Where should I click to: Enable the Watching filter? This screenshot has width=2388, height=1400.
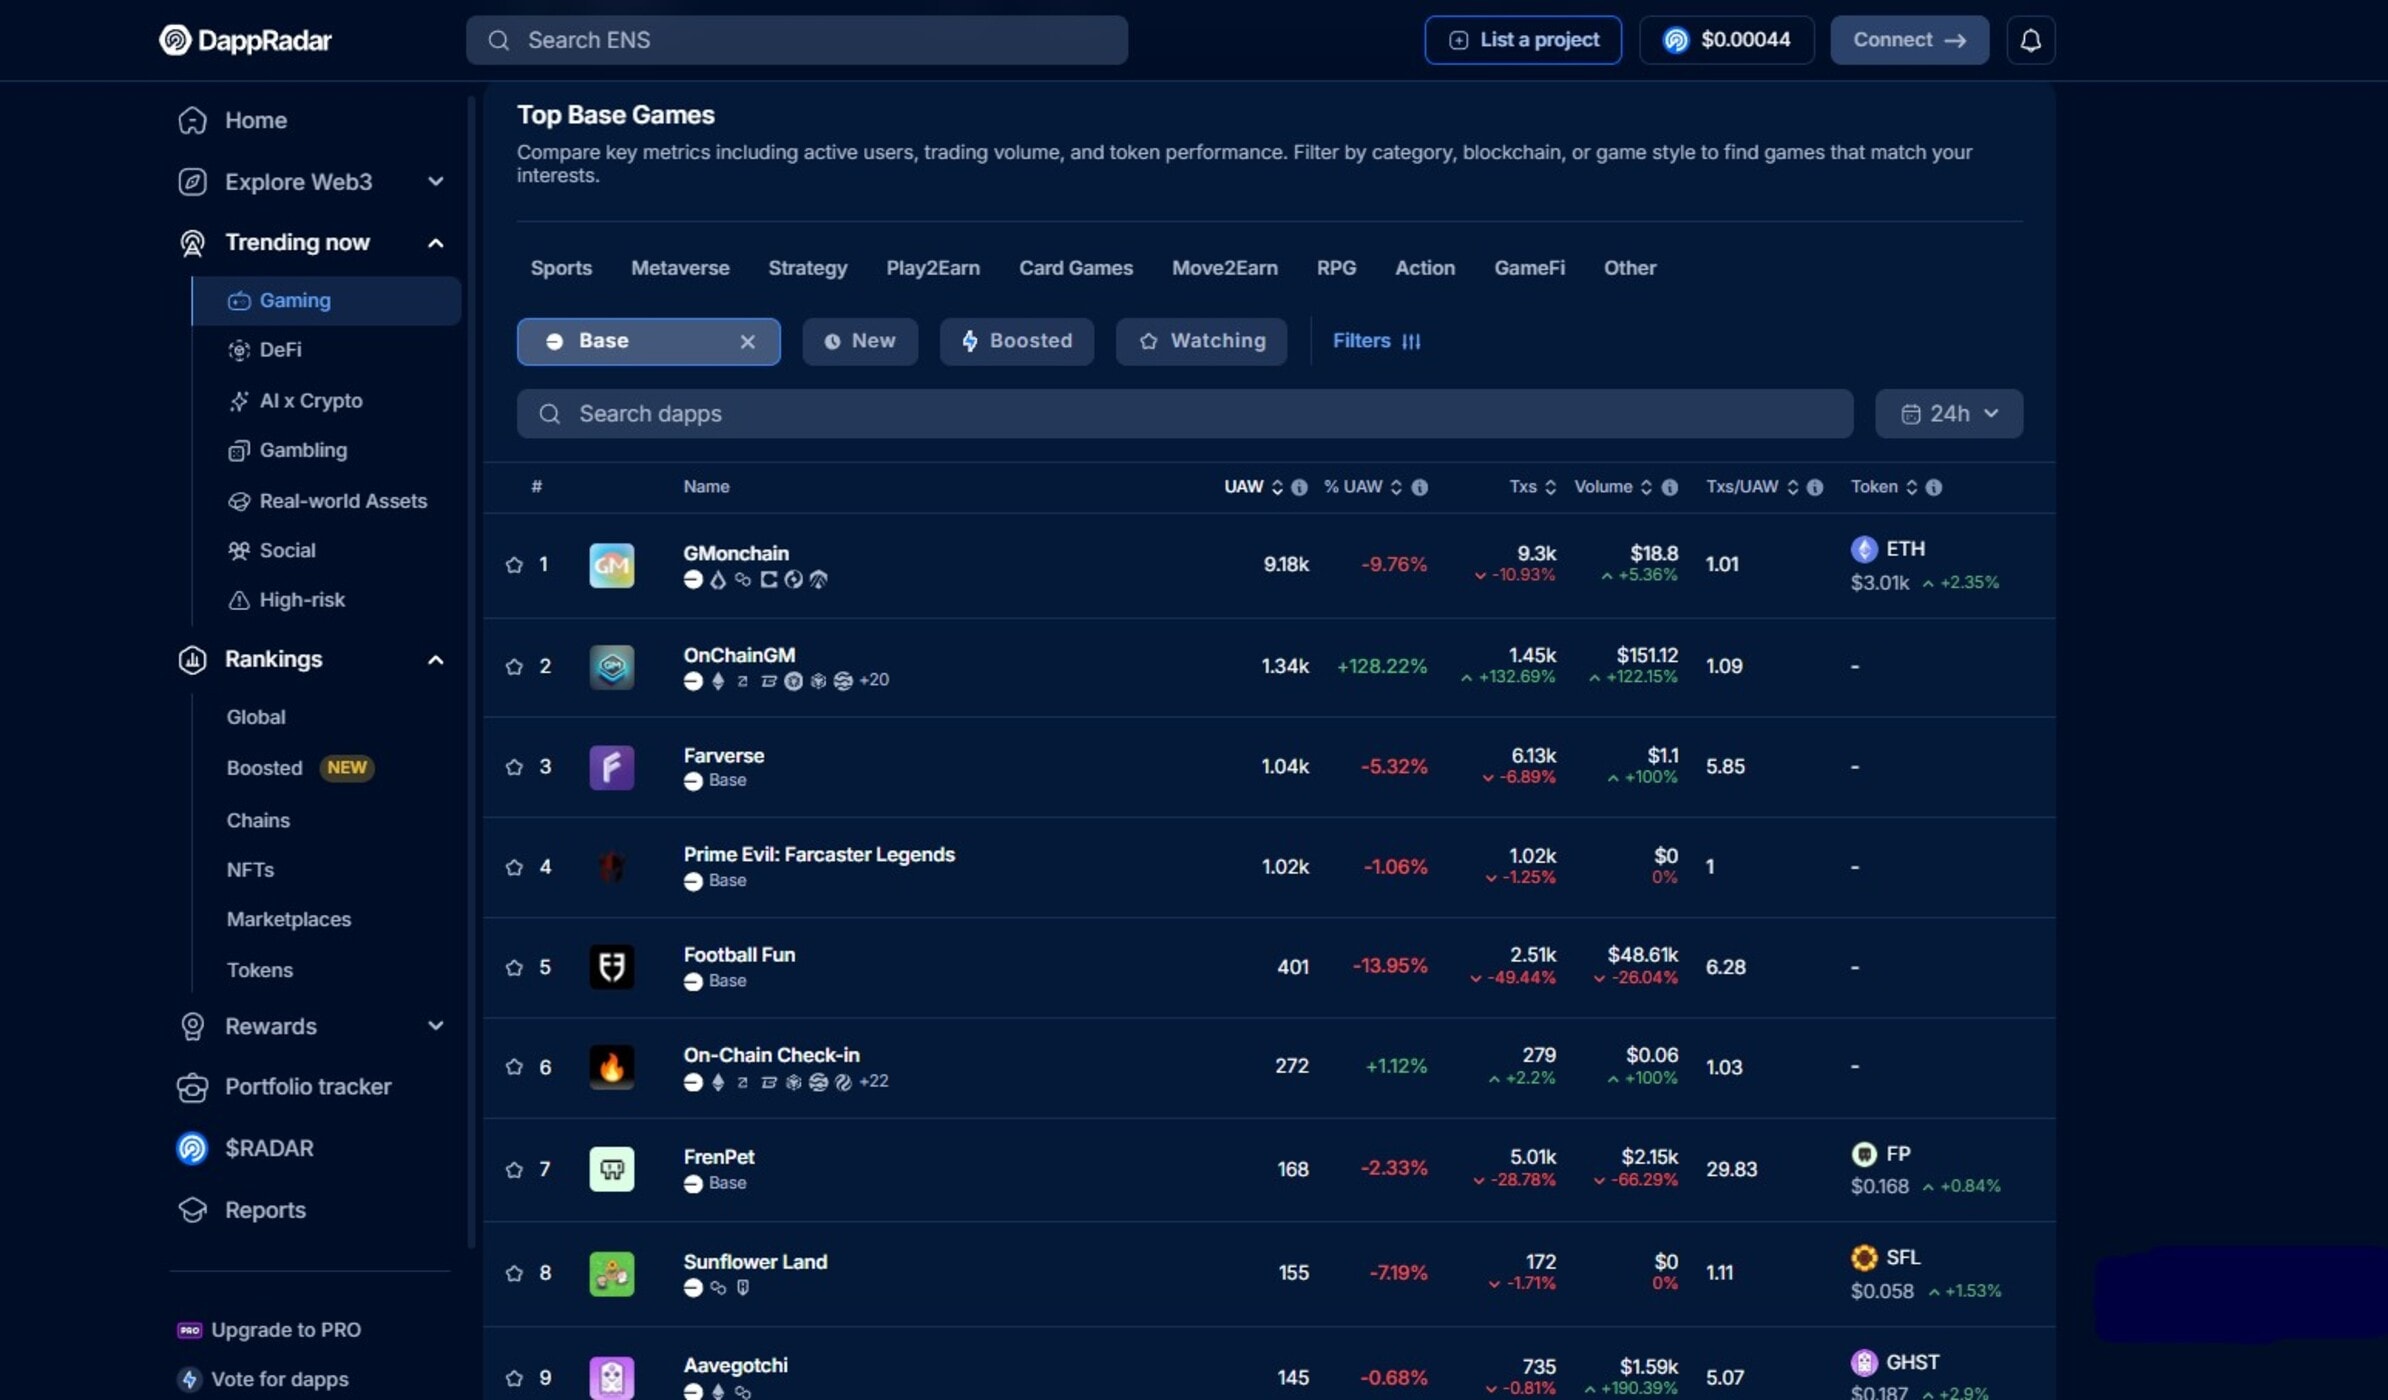[x=1201, y=341]
